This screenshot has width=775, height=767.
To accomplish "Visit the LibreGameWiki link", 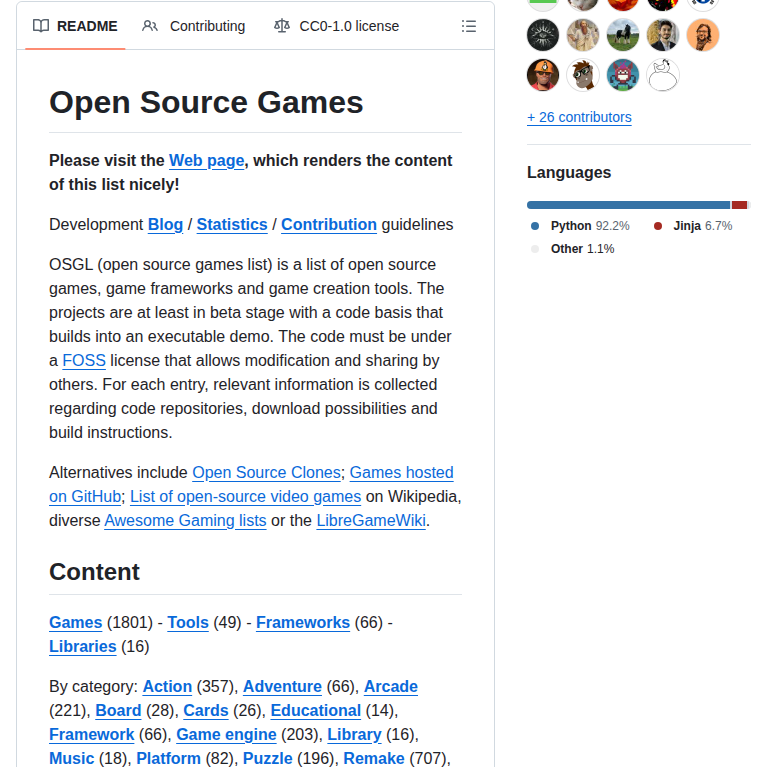I will (371, 520).
